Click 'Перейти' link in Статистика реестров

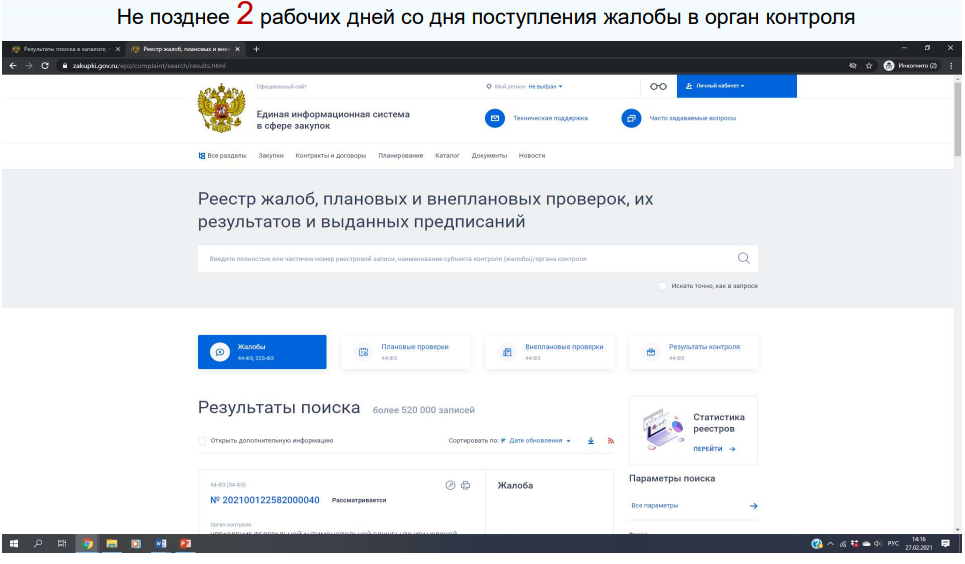tap(714, 449)
